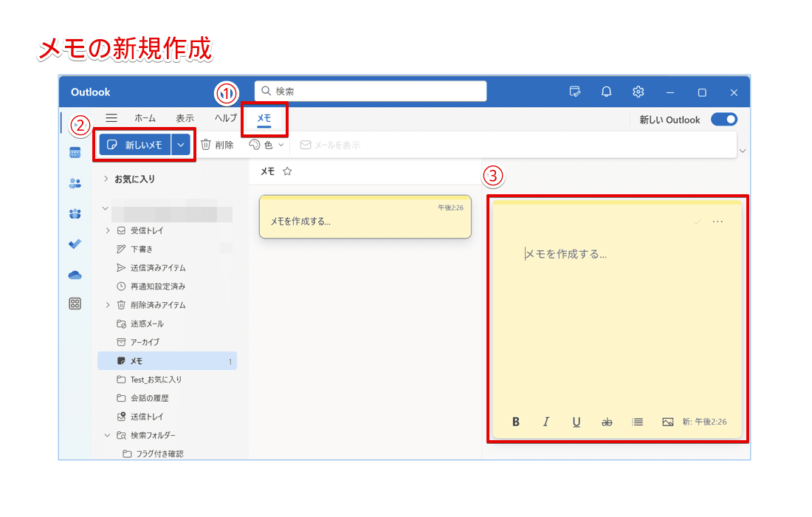Open the People contacts icon
Screen dimensions: 812x517
tap(75, 183)
